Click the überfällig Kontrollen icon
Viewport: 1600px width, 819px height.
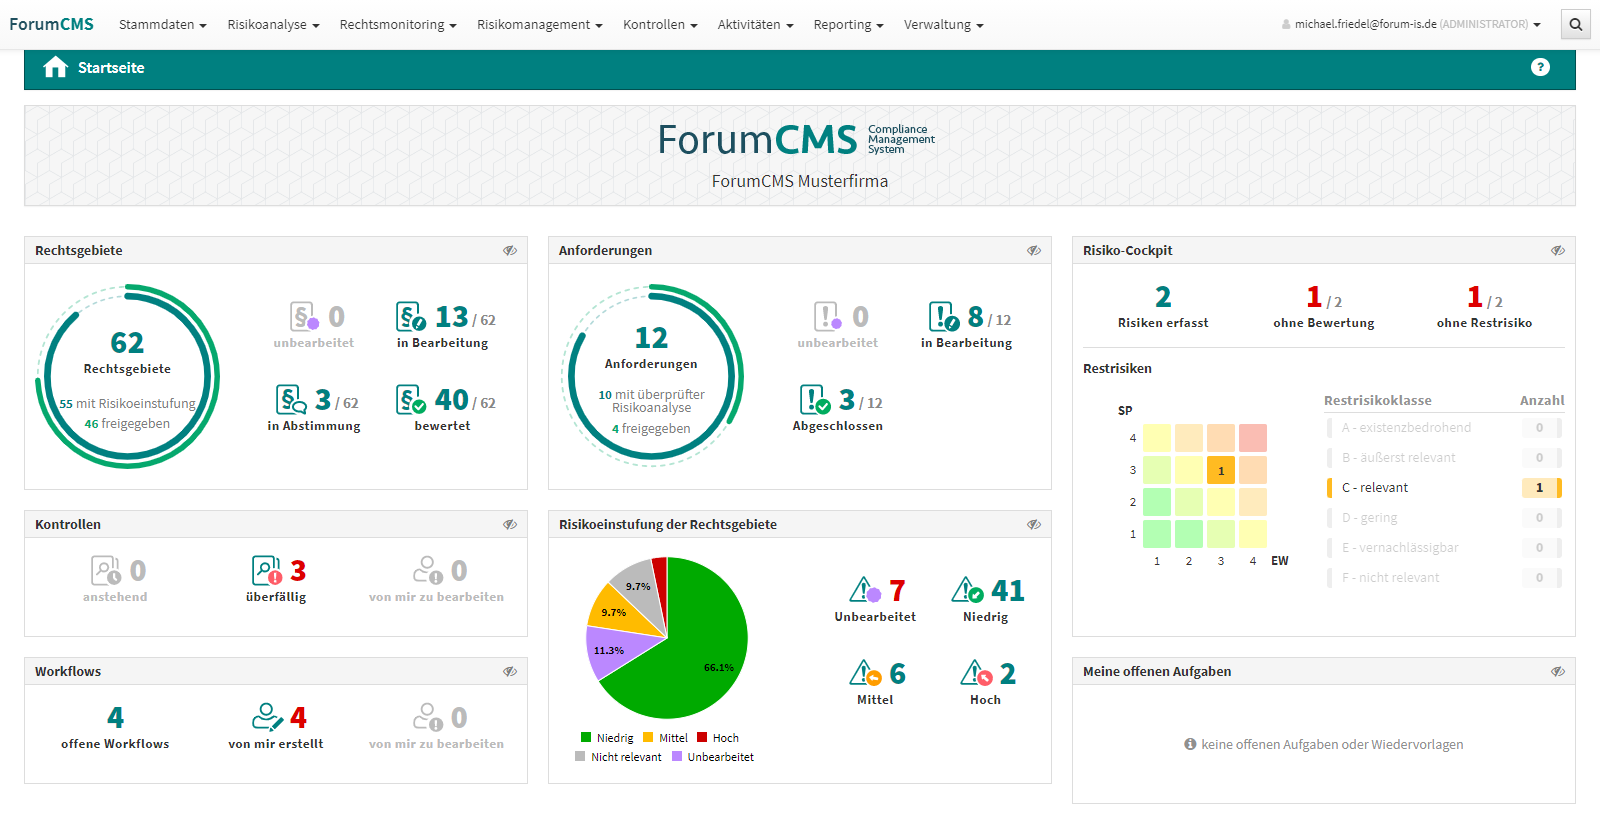click(x=266, y=571)
